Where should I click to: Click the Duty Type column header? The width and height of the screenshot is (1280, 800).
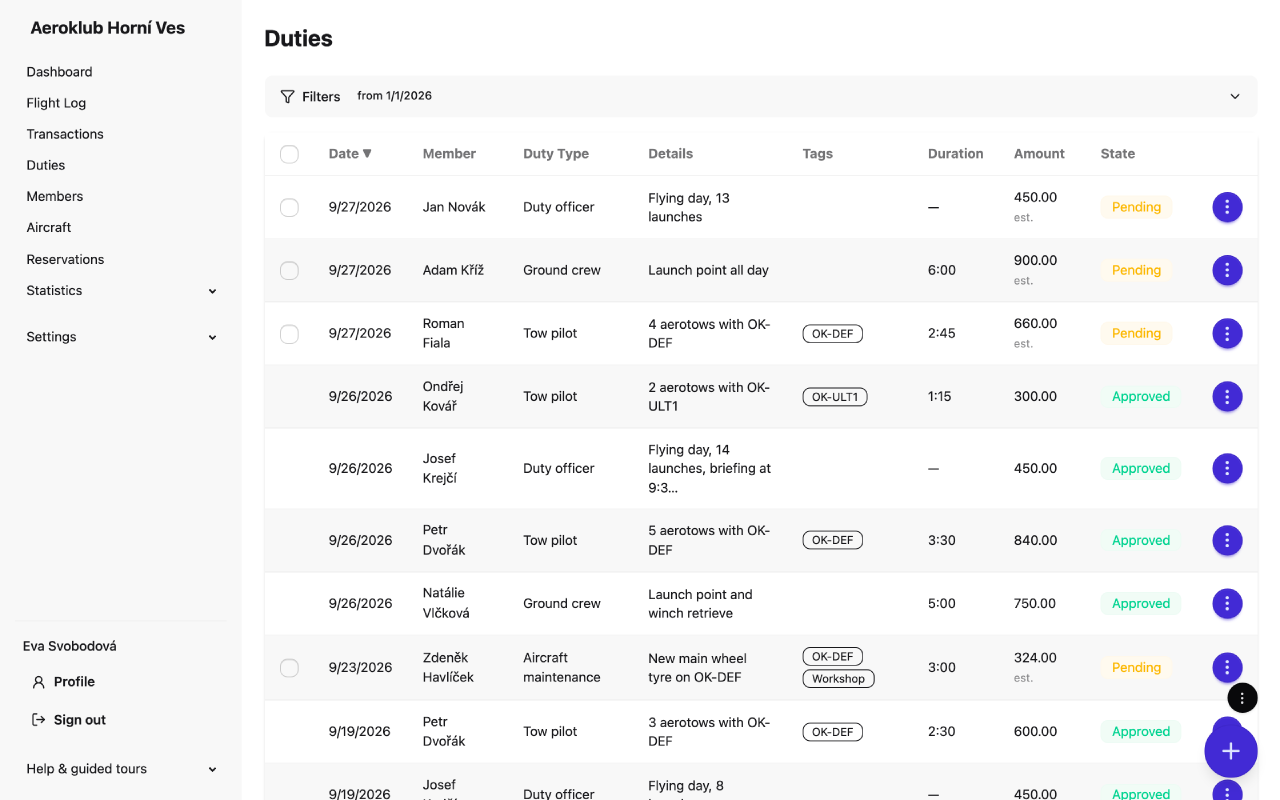coord(556,154)
